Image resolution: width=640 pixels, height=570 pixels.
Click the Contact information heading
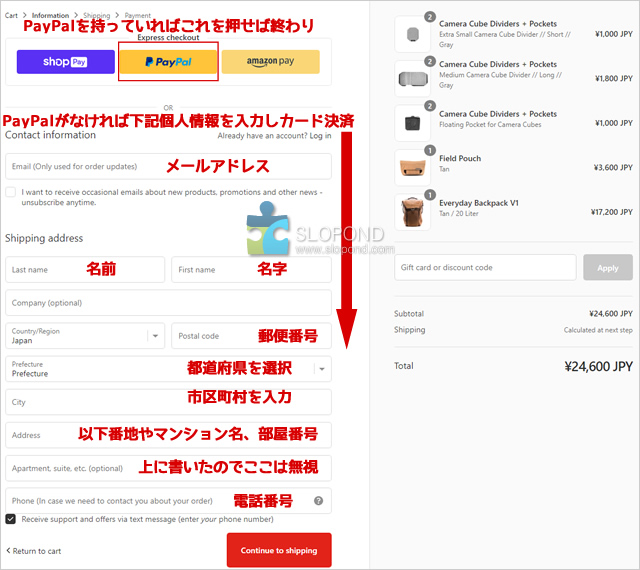coord(50,135)
